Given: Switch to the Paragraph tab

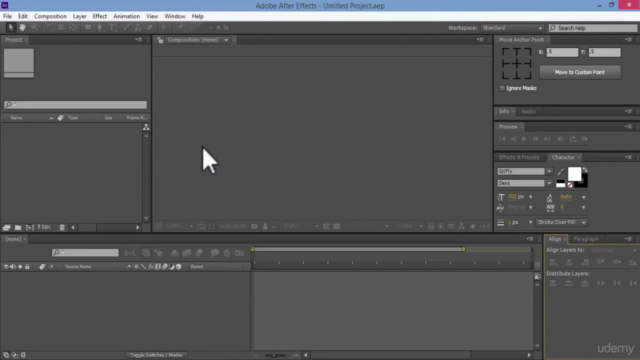Looking at the screenshot, I should [x=585, y=239].
